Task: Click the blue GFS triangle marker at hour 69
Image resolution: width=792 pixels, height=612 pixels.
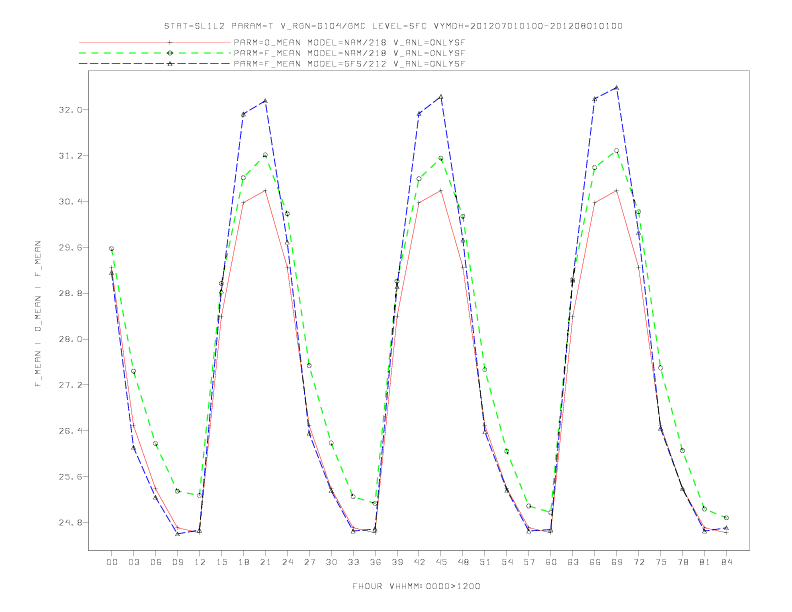Action: pyautogui.click(x=617, y=87)
